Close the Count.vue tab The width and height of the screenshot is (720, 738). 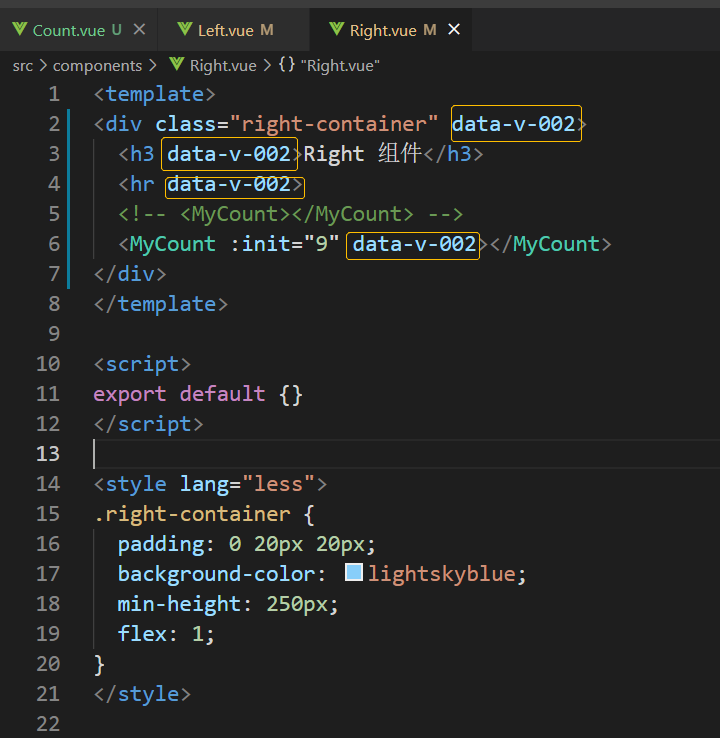[x=139, y=30]
